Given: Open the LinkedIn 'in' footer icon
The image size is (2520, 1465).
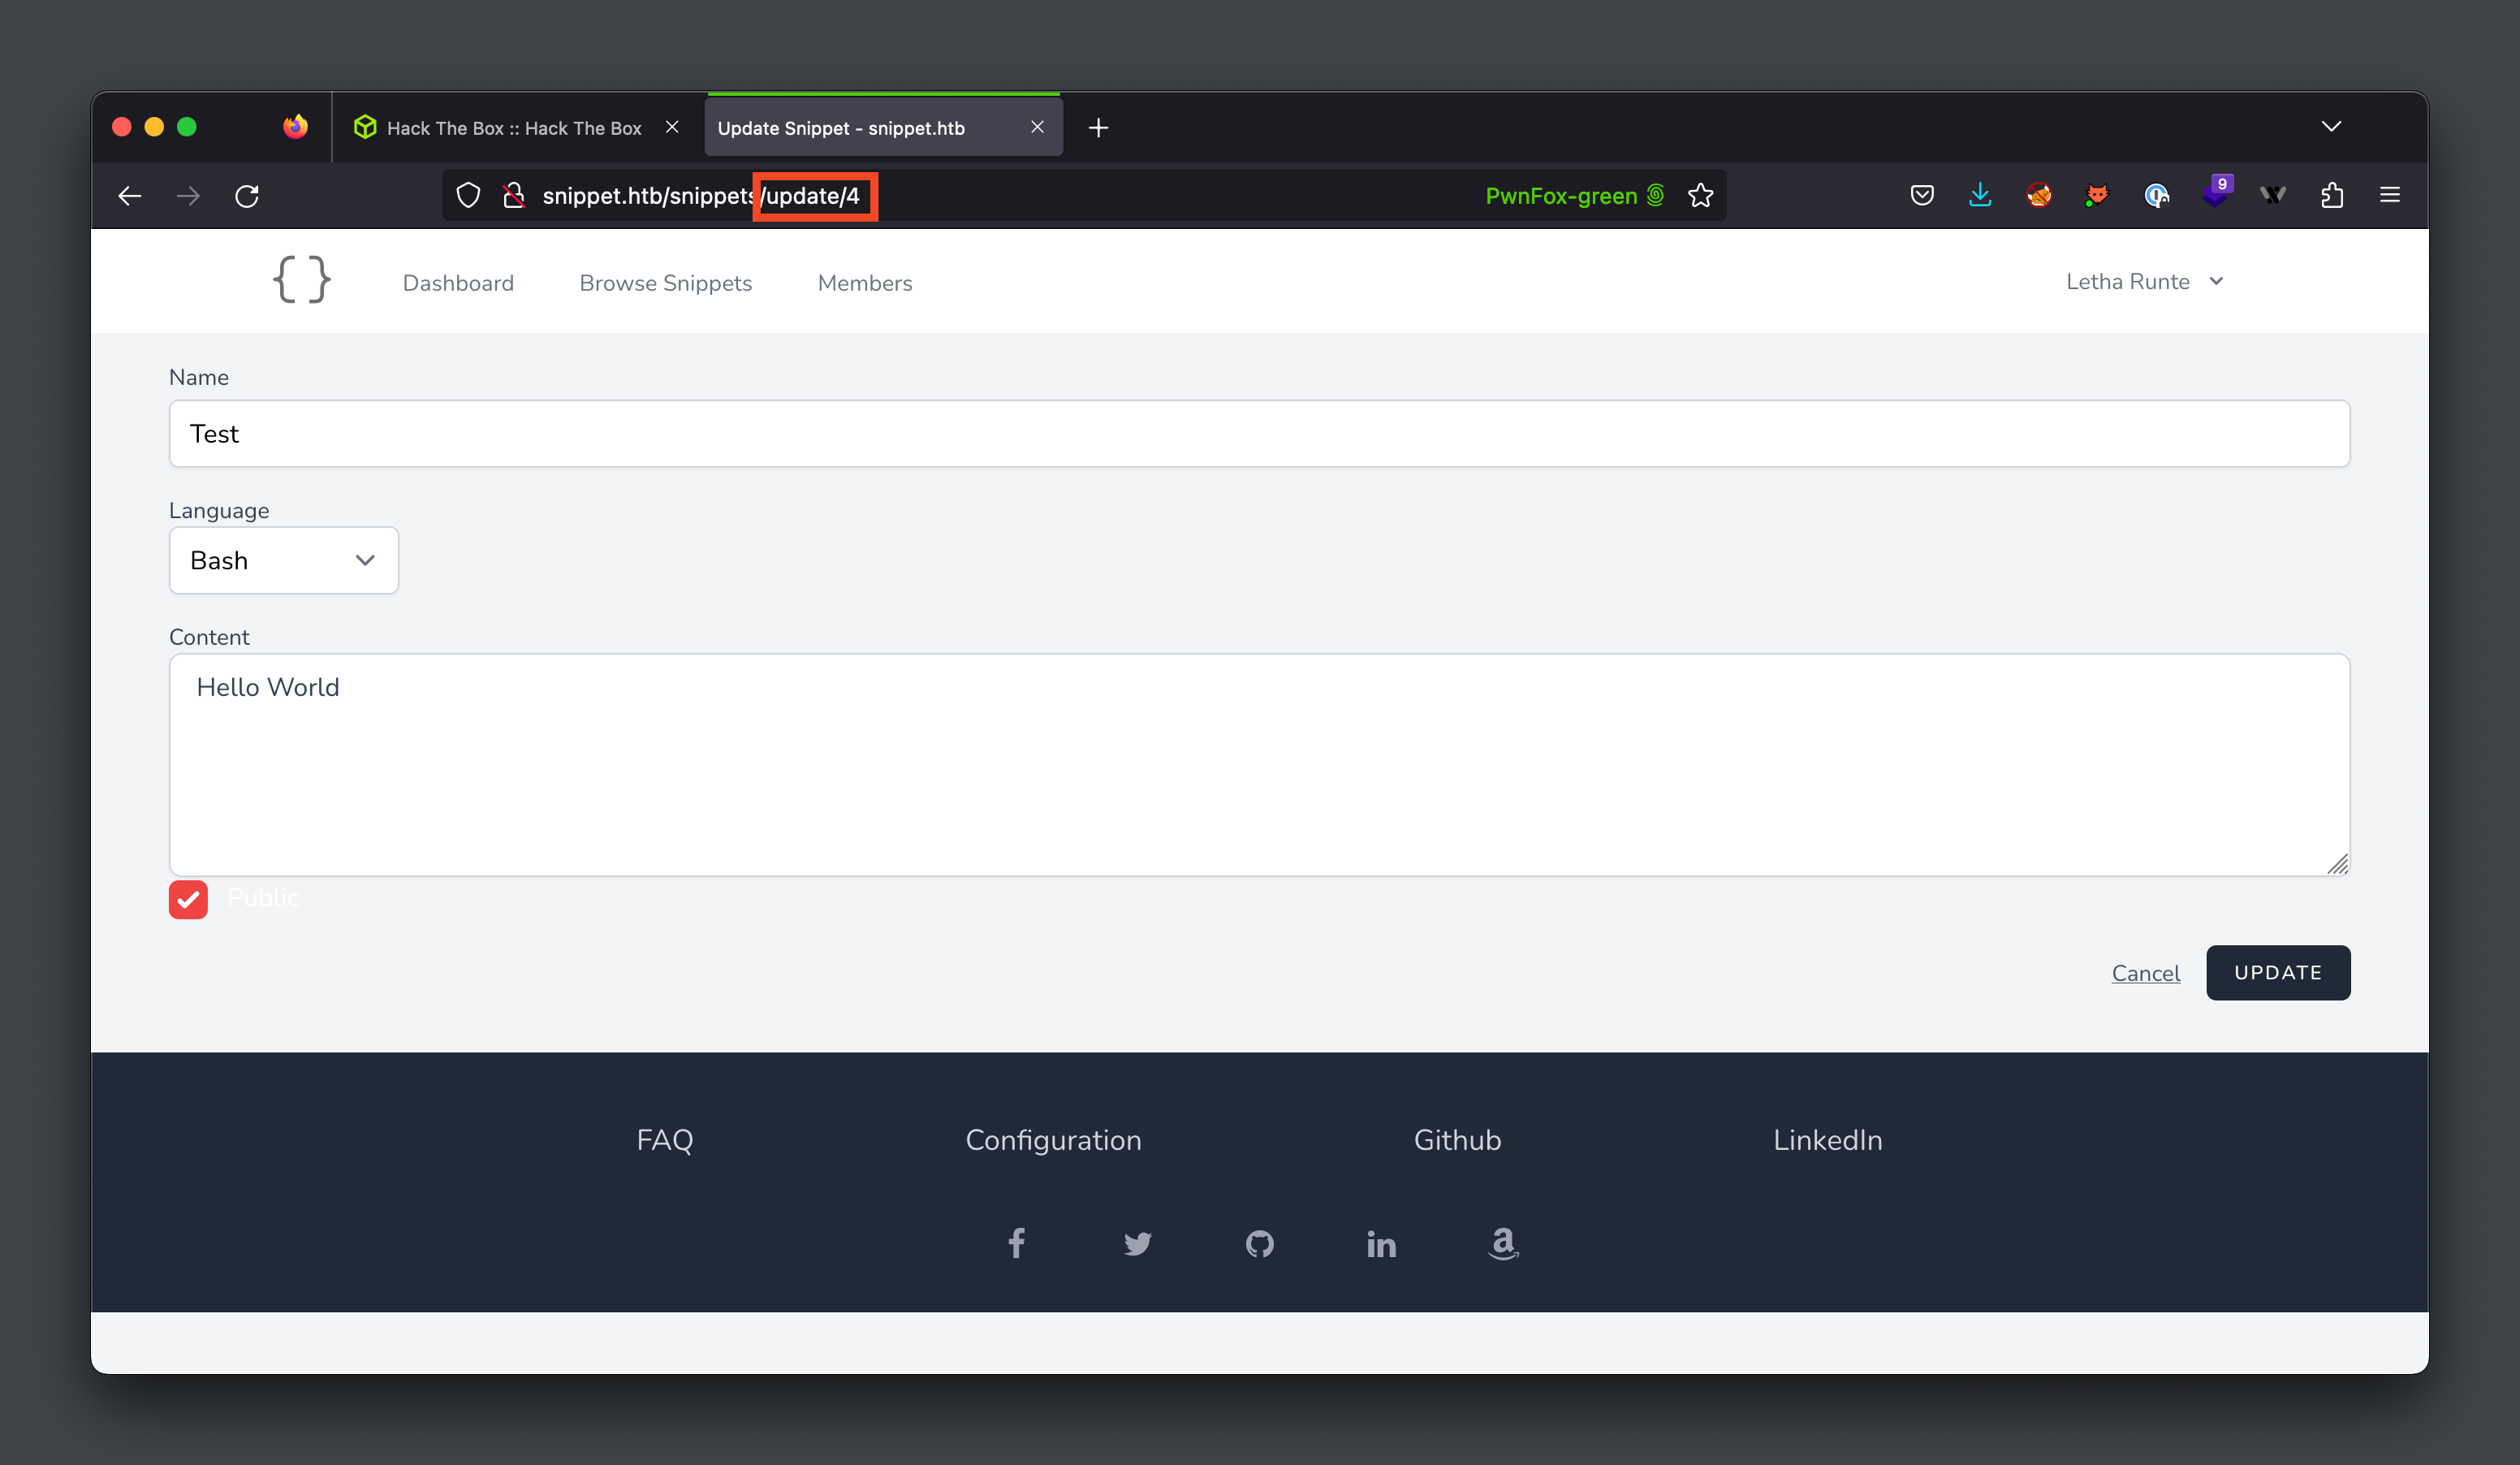Looking at the screenshot, I should tap(1381, 1244).
